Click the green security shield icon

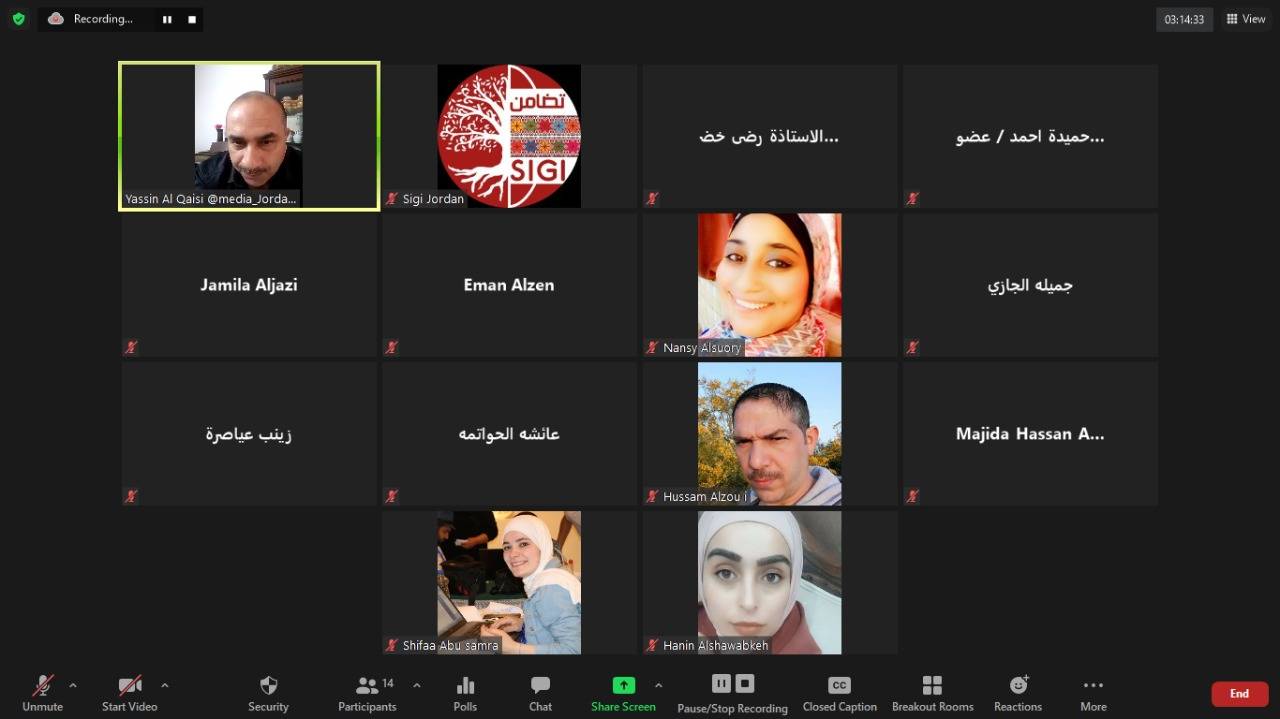click(x=18, y=18)
